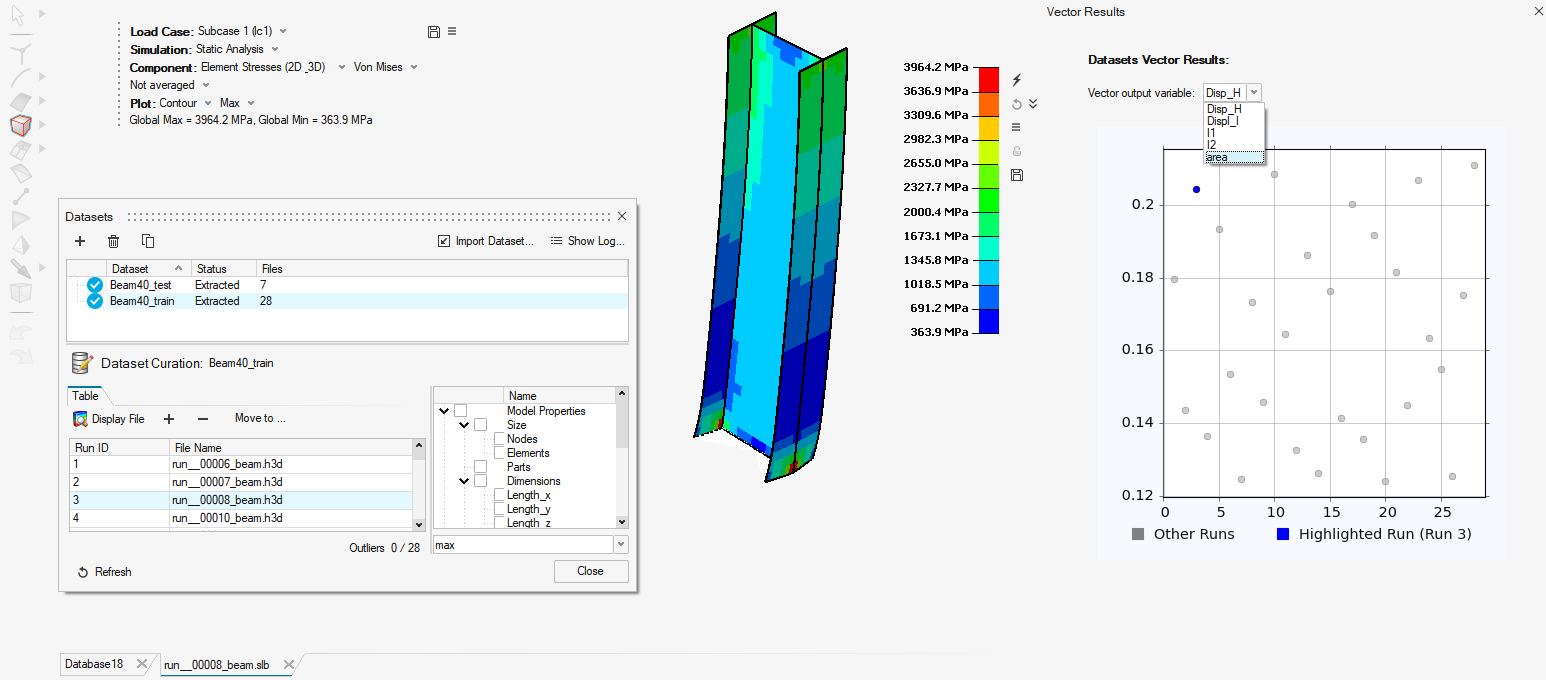Image resolution: width=1546 pixels, height=680 pixels.
Task: Click the add dataset plus icon
Action: click(80, 241)
